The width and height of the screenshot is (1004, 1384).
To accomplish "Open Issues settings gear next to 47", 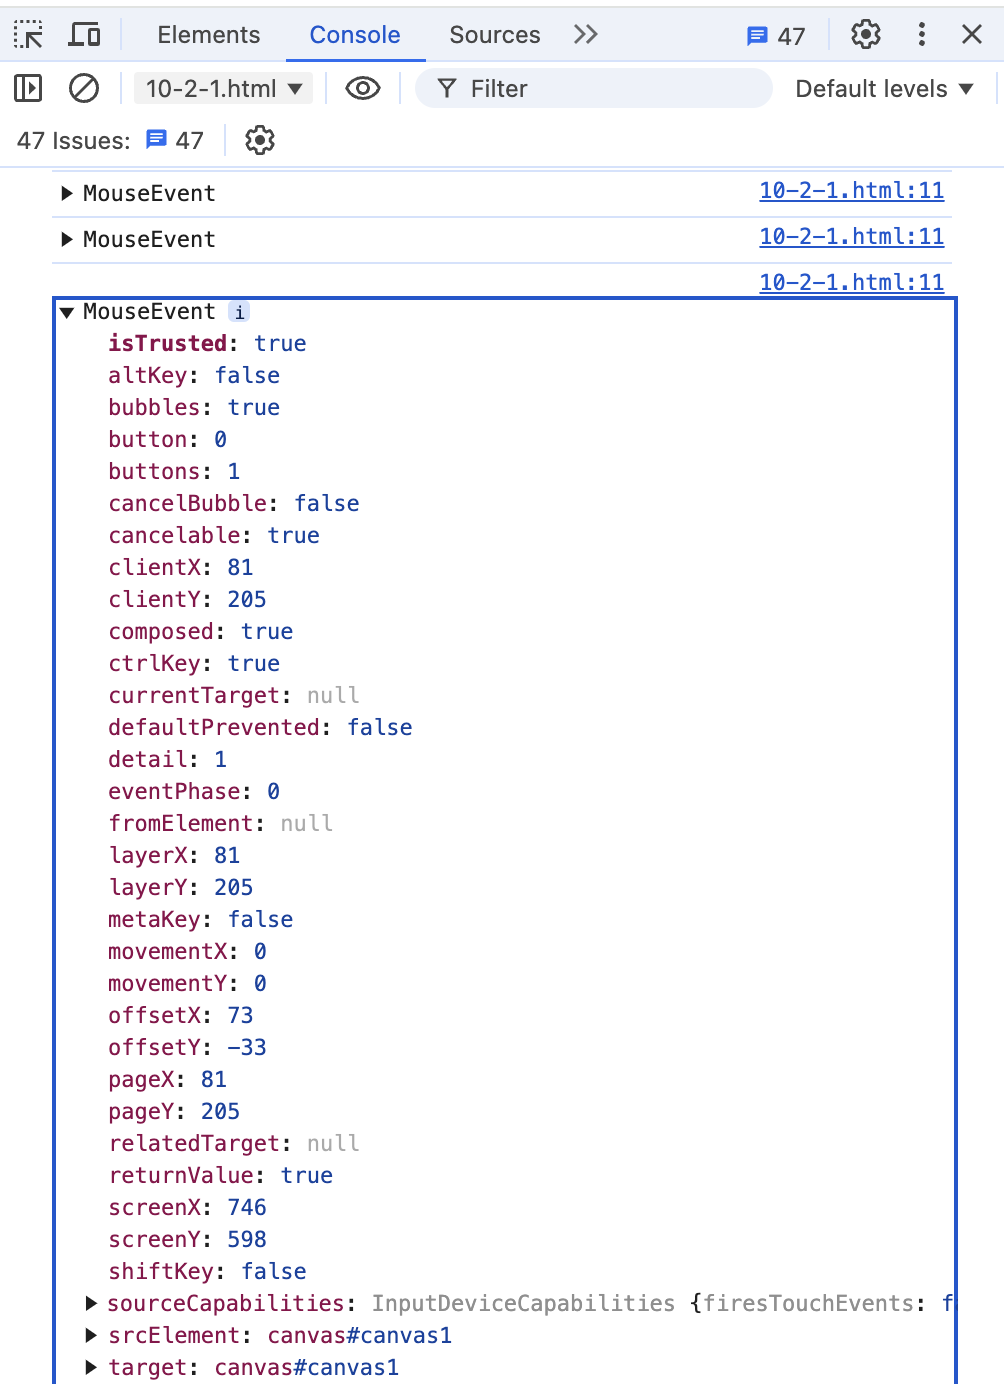I will pyautogui.click(x=260, y=140).
